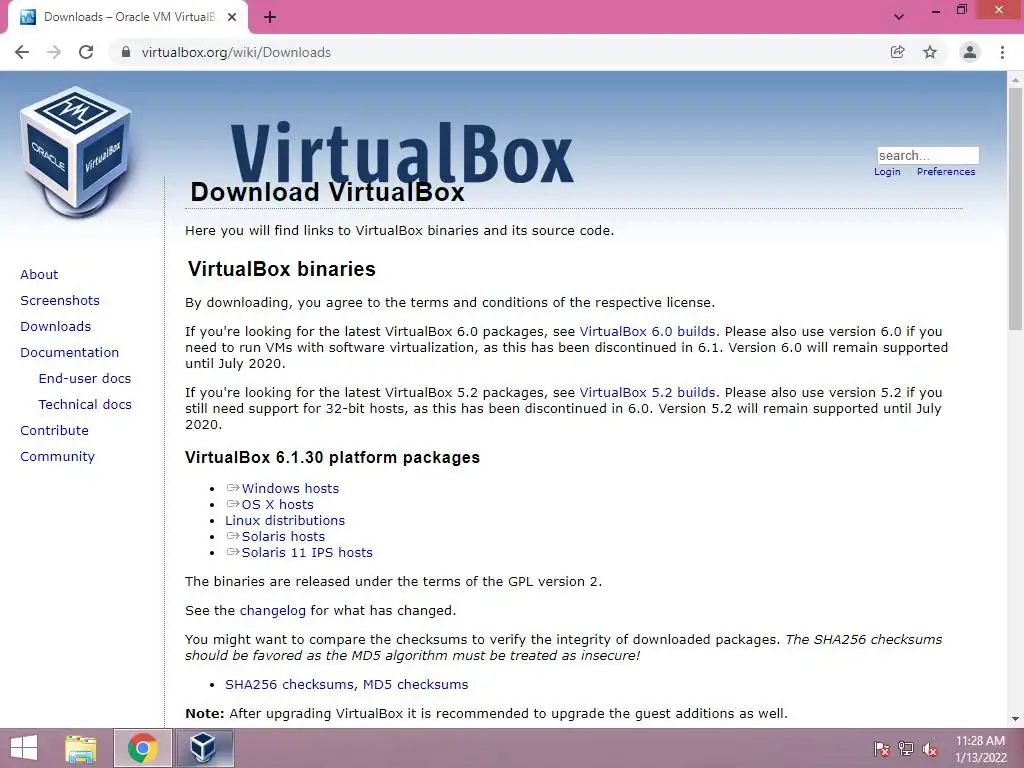This screenshot has width=1024, height=768.
Task: Click the taskbar clock showing 11:28 AM
Action: pyautogui.click(x=981, y=749)
